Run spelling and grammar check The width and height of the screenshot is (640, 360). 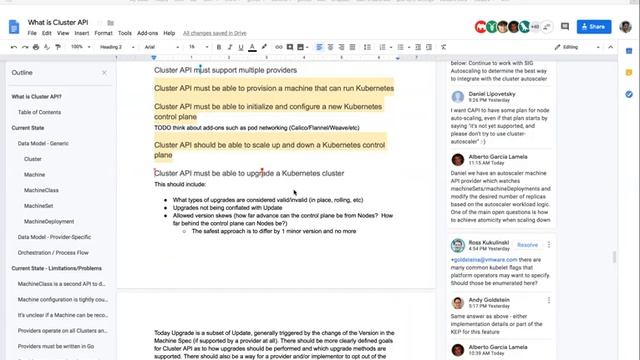[x=47, y=47]
